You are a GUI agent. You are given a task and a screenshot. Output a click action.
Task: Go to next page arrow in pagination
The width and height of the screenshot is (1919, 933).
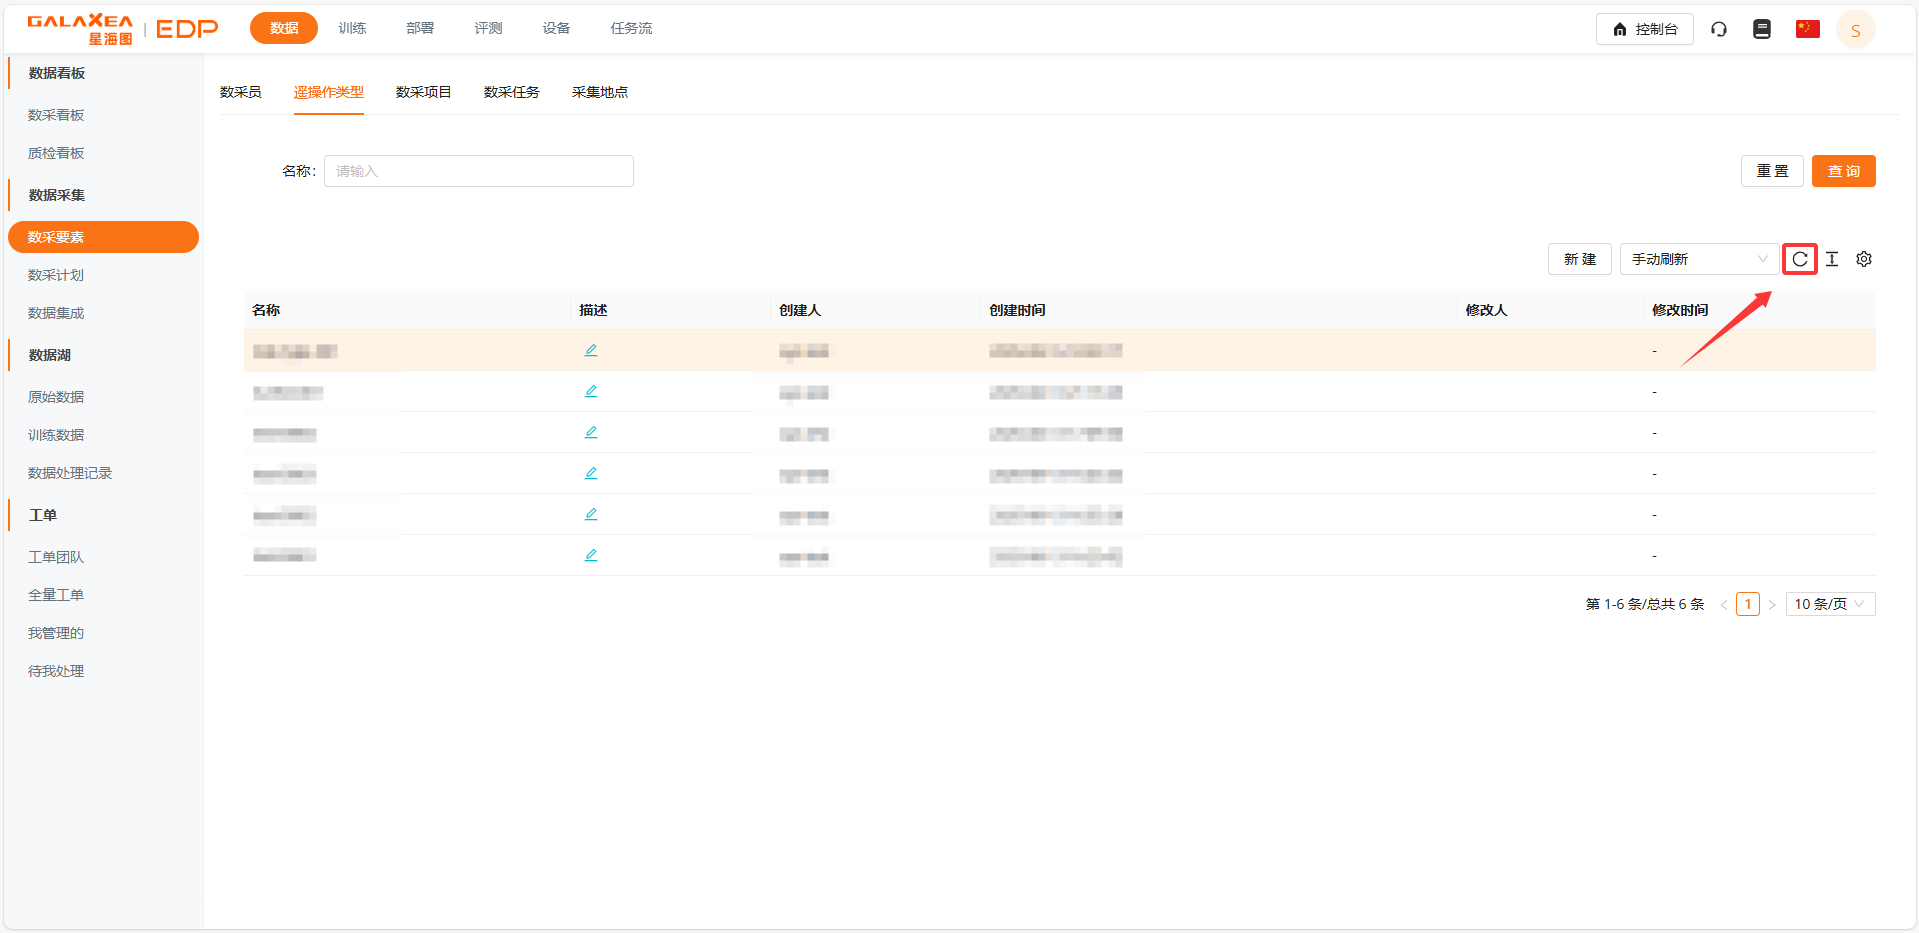(x=1772, y=605)
